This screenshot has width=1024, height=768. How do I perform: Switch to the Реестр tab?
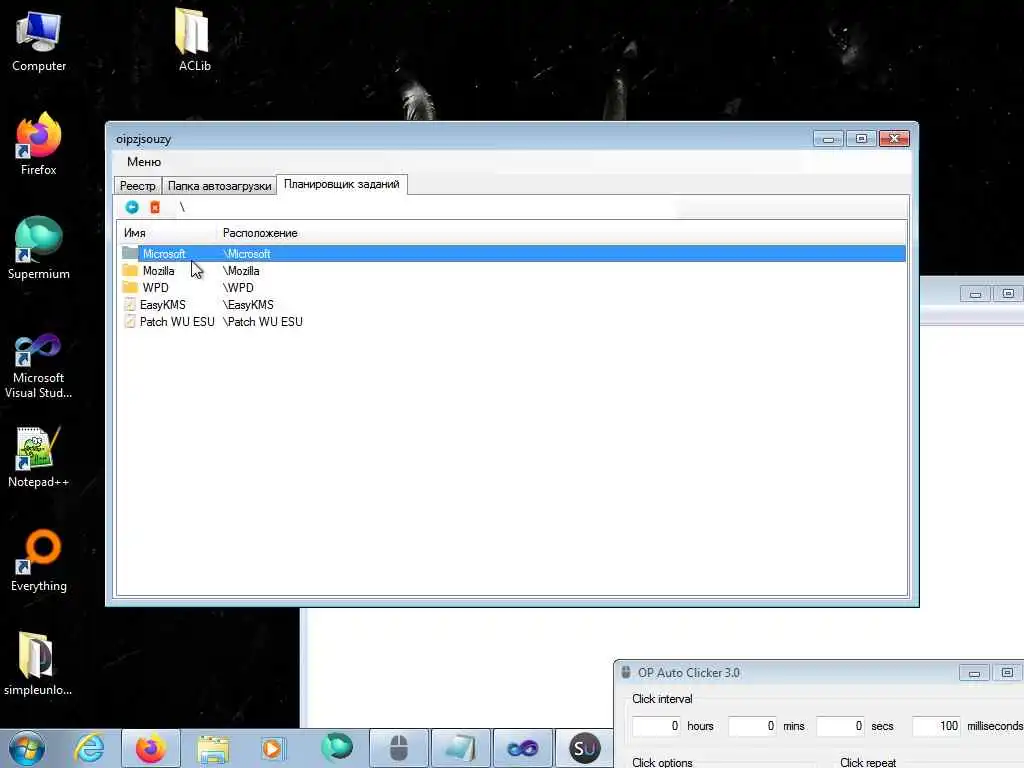pos(137,185)
